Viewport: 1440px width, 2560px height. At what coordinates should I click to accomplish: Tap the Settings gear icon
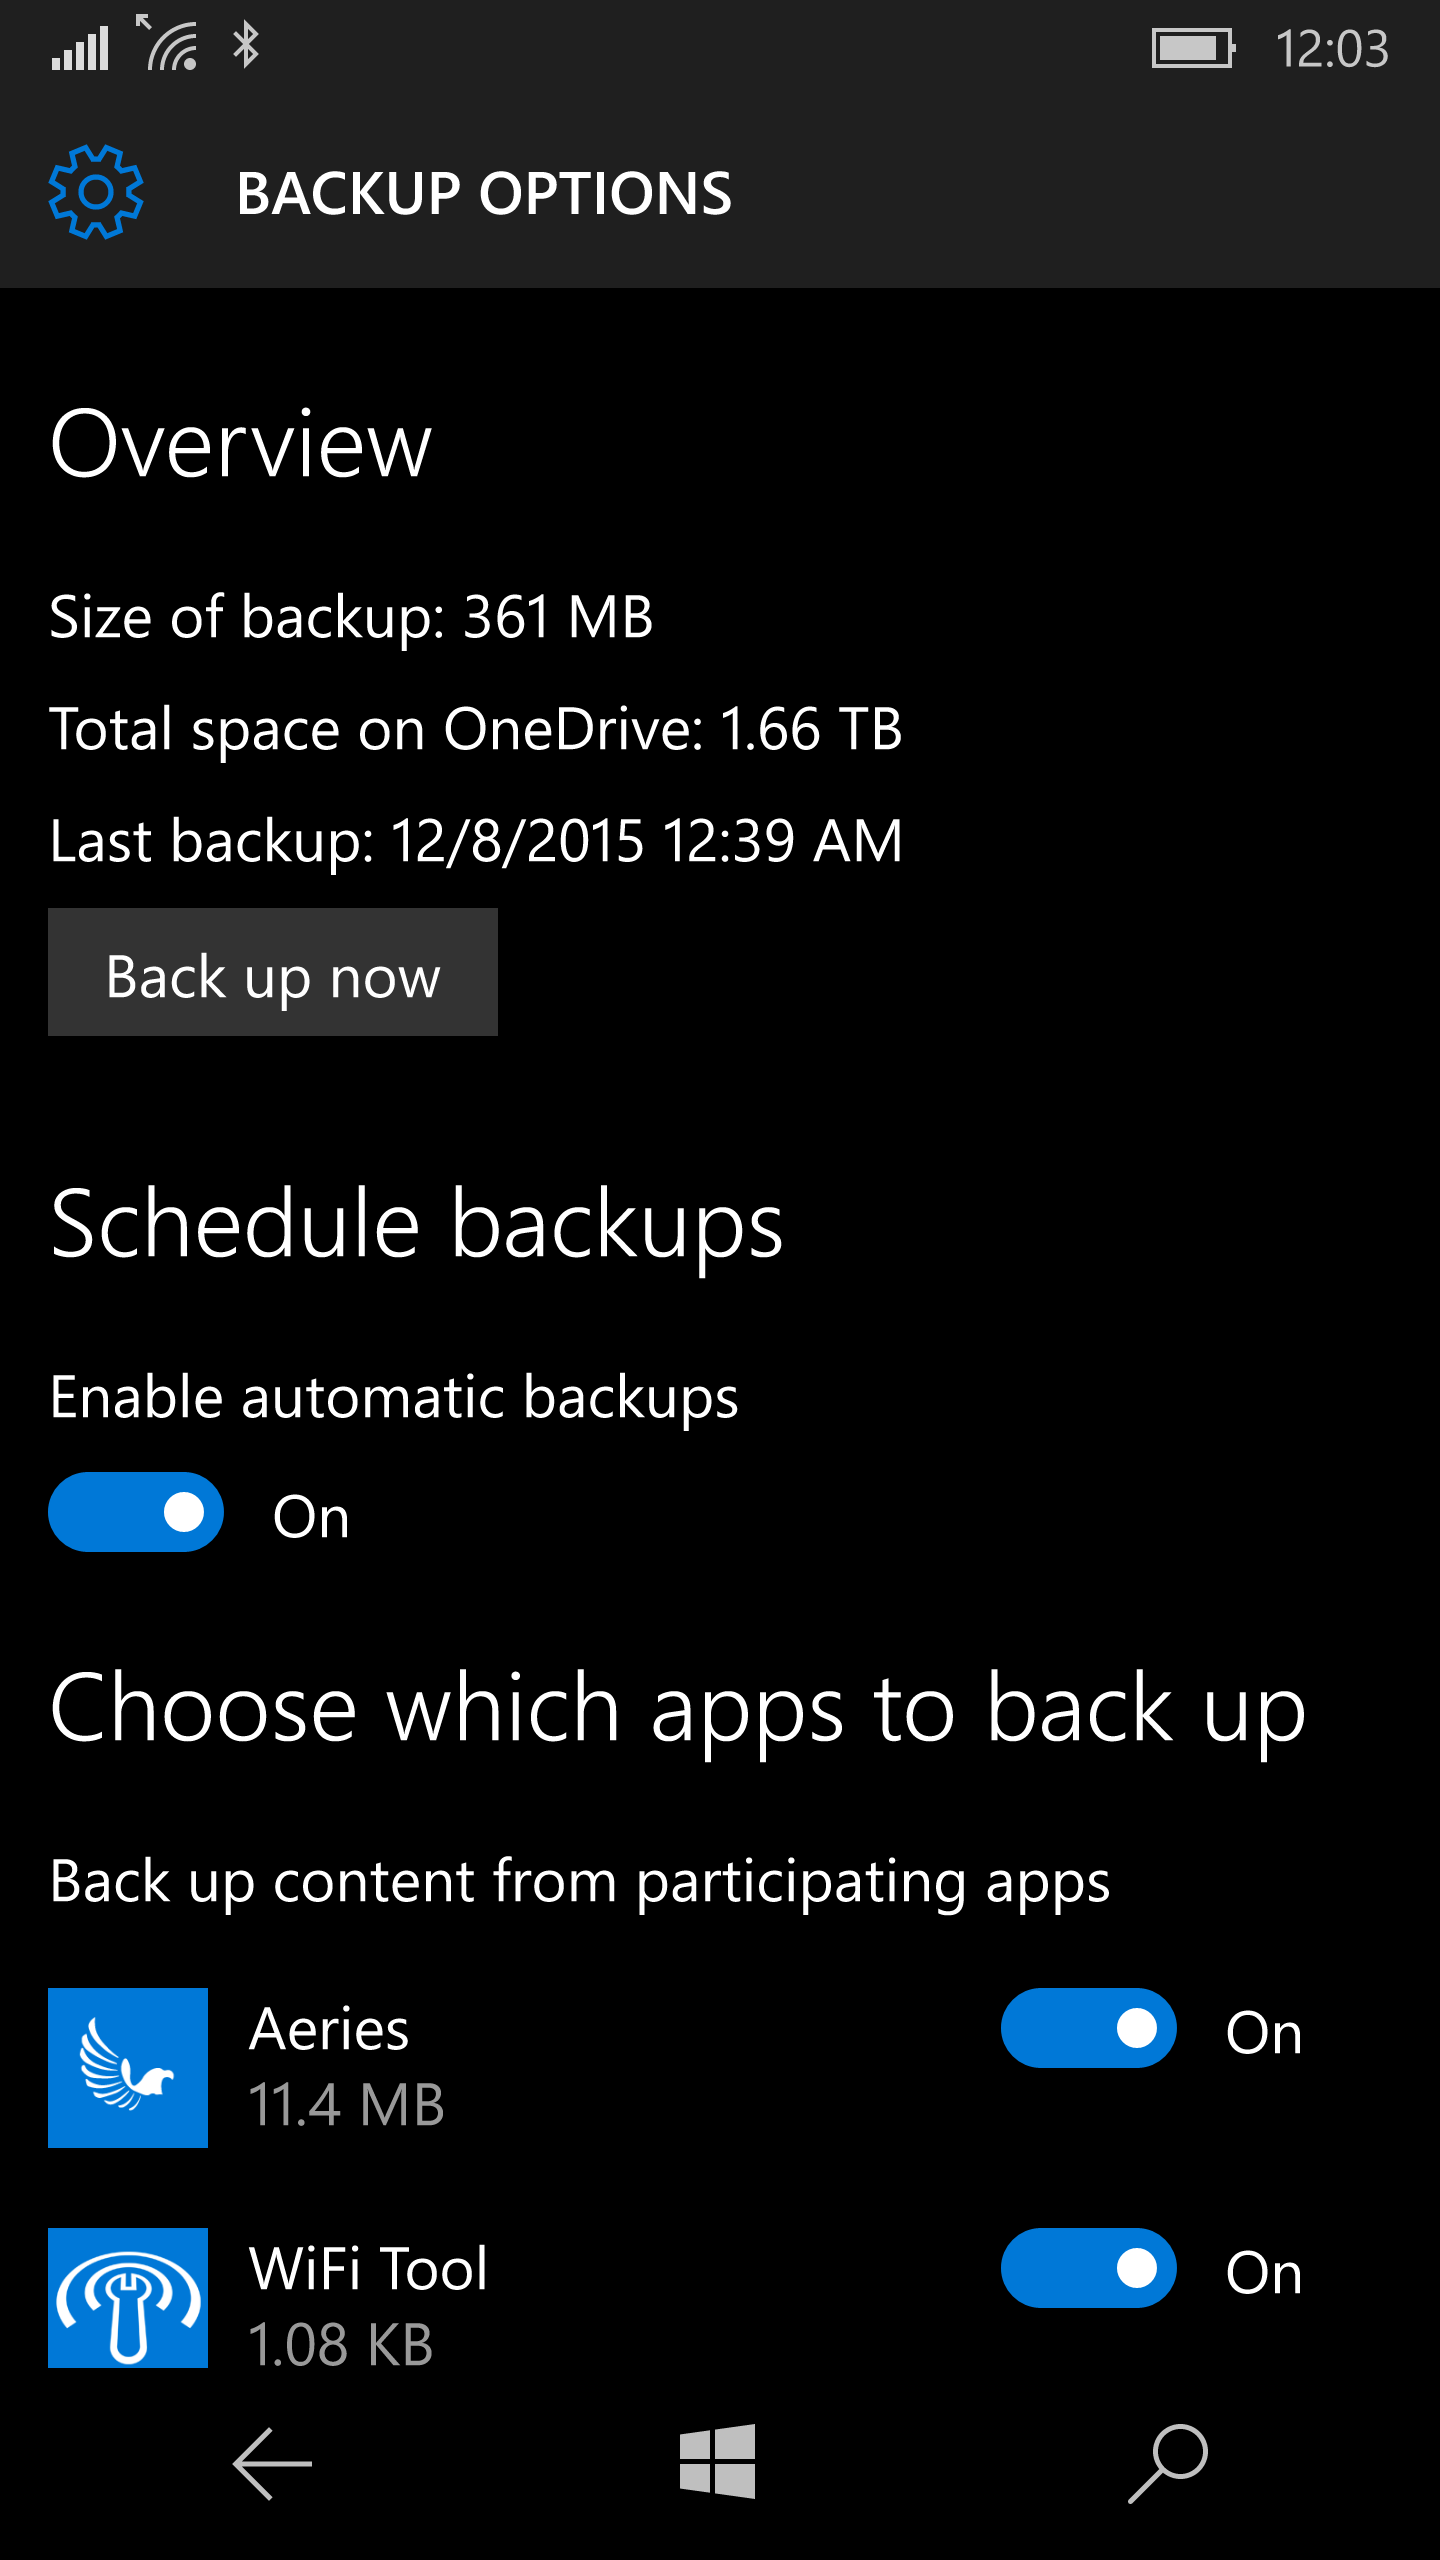point(96,192)
